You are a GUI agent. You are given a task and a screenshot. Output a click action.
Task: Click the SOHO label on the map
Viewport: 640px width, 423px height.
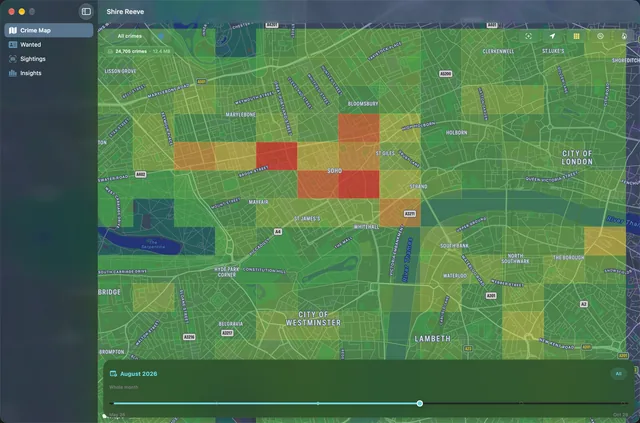click(335, 171)
